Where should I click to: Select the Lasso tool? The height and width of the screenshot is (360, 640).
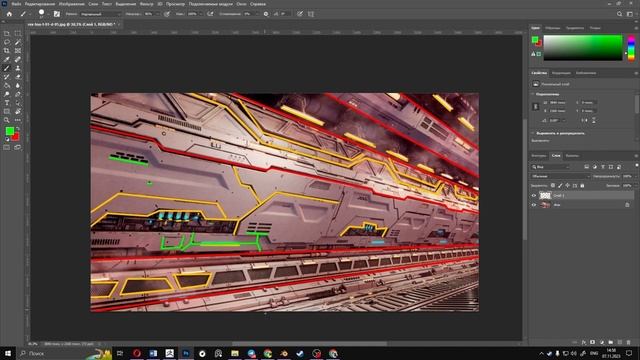point(7,42)
